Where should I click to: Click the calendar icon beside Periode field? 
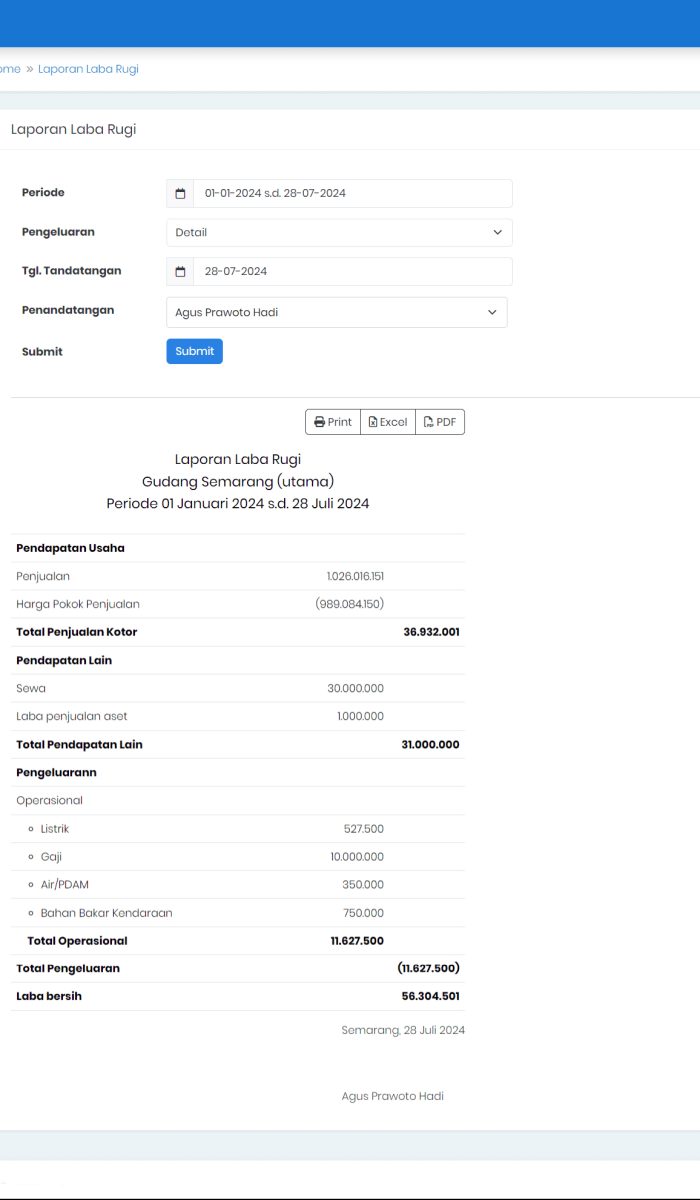point(180,193)
